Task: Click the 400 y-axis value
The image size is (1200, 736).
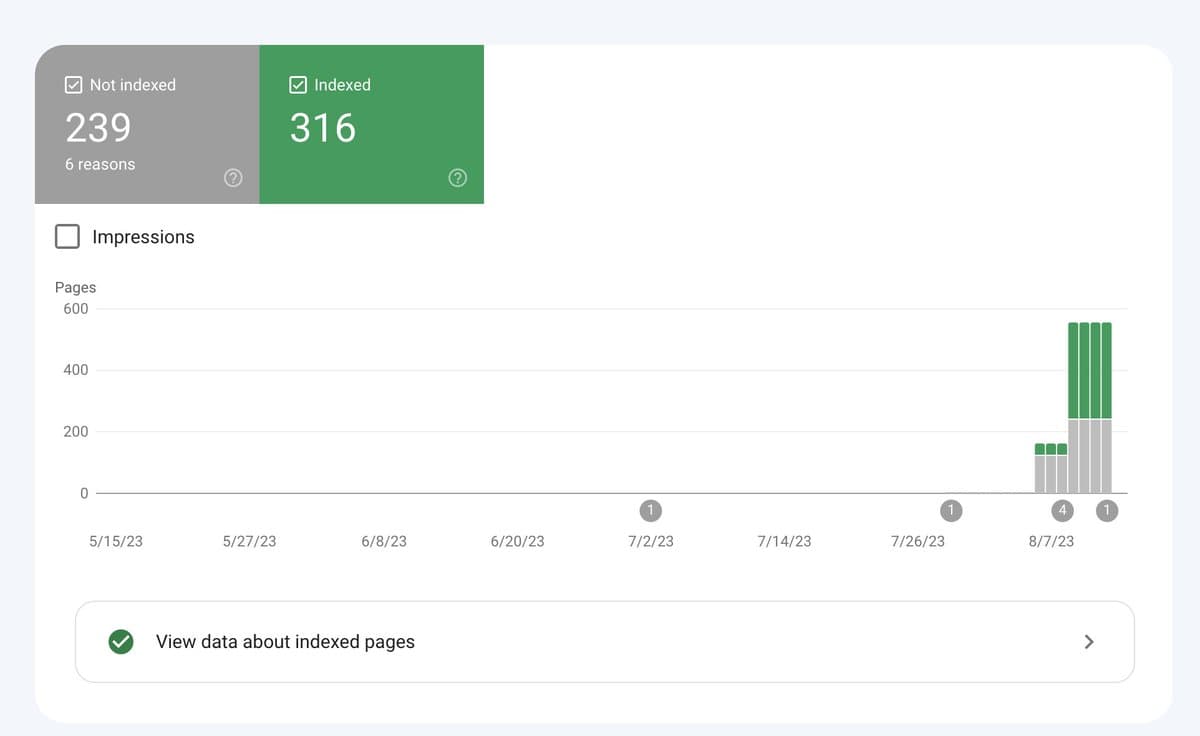Action: click(x=76, y=370)
